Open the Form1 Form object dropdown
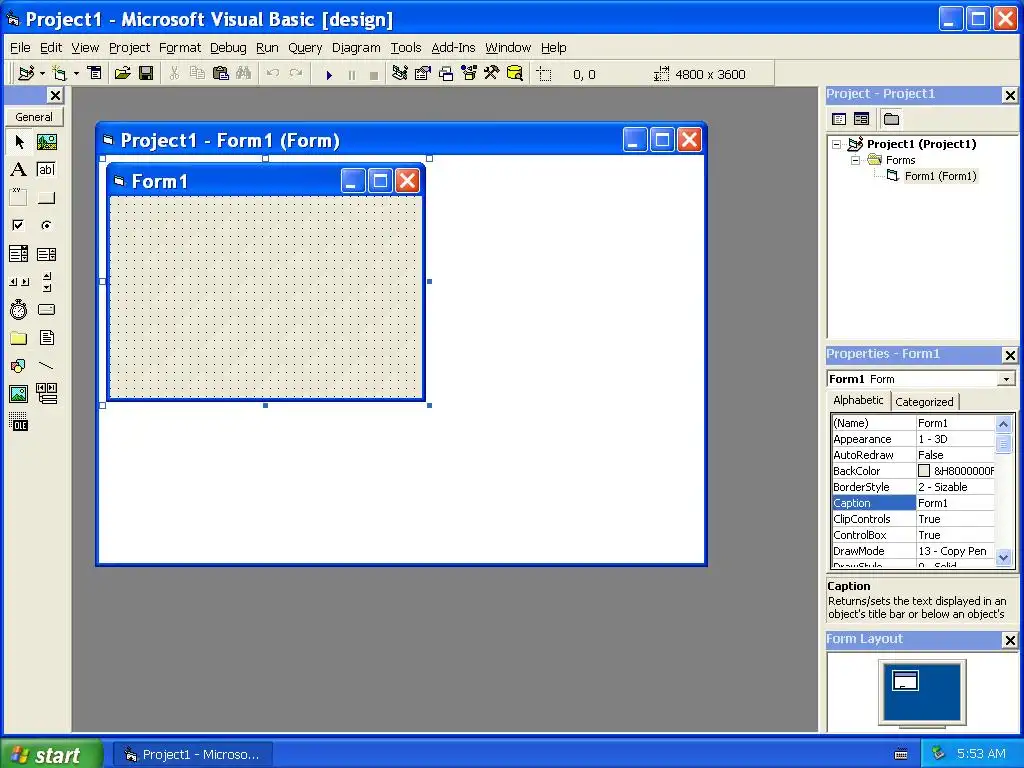Image resolution: width=1024 pixels, height=768 pixels. pos(1006,379)
